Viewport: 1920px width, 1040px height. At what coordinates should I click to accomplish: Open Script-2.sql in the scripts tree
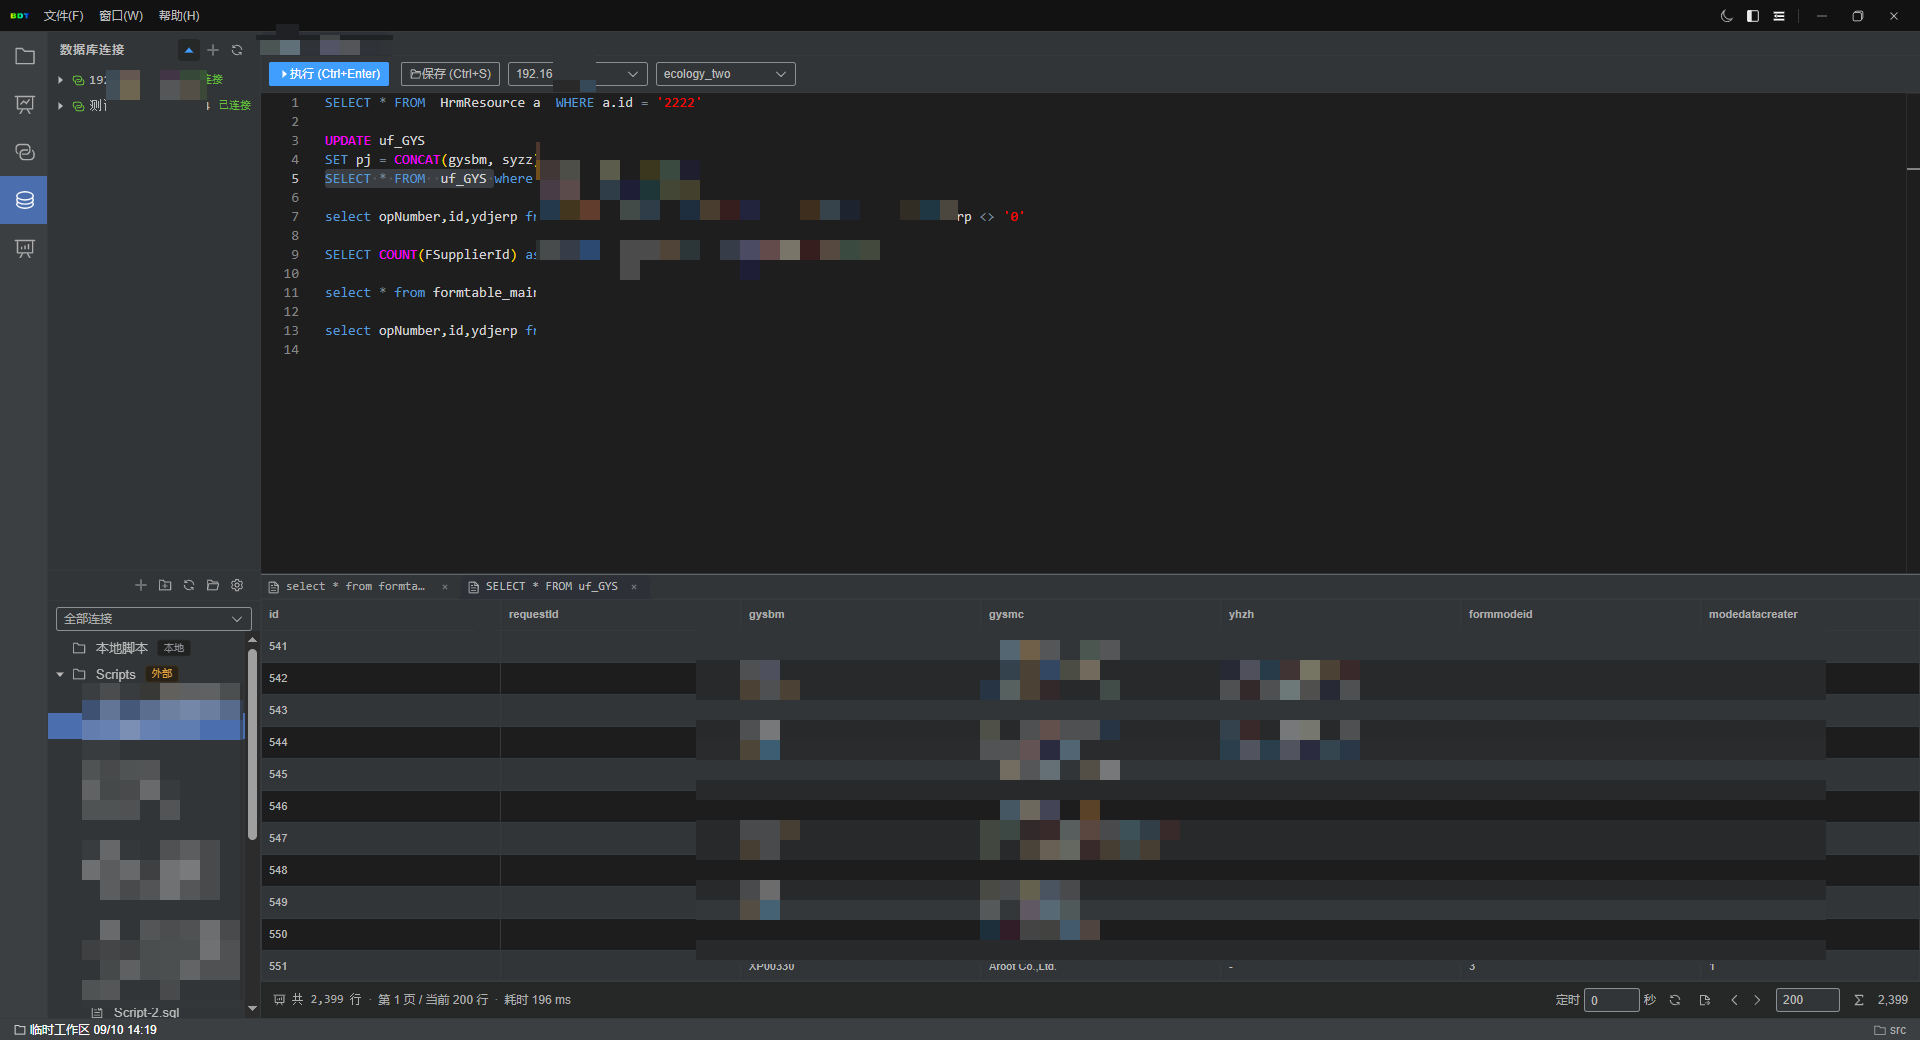(x=146, y=1013)
